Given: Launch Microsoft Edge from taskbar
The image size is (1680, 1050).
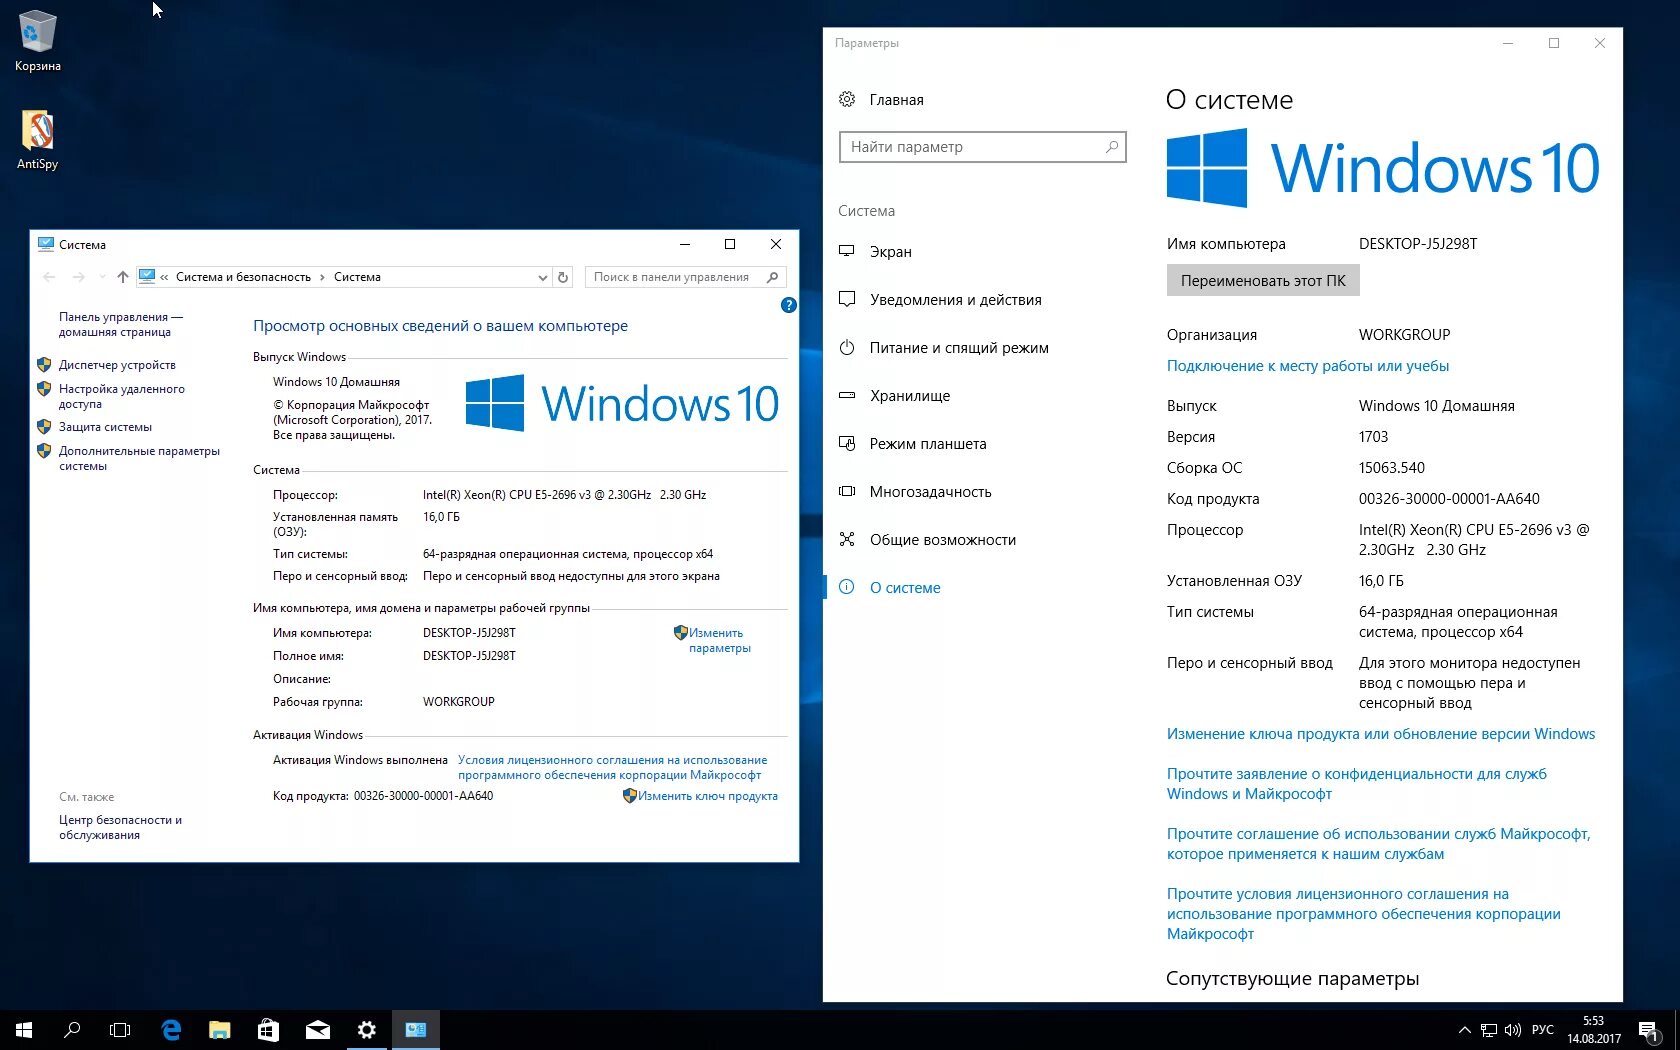Looking at the screenshot, I should [x=171, y=1029].
